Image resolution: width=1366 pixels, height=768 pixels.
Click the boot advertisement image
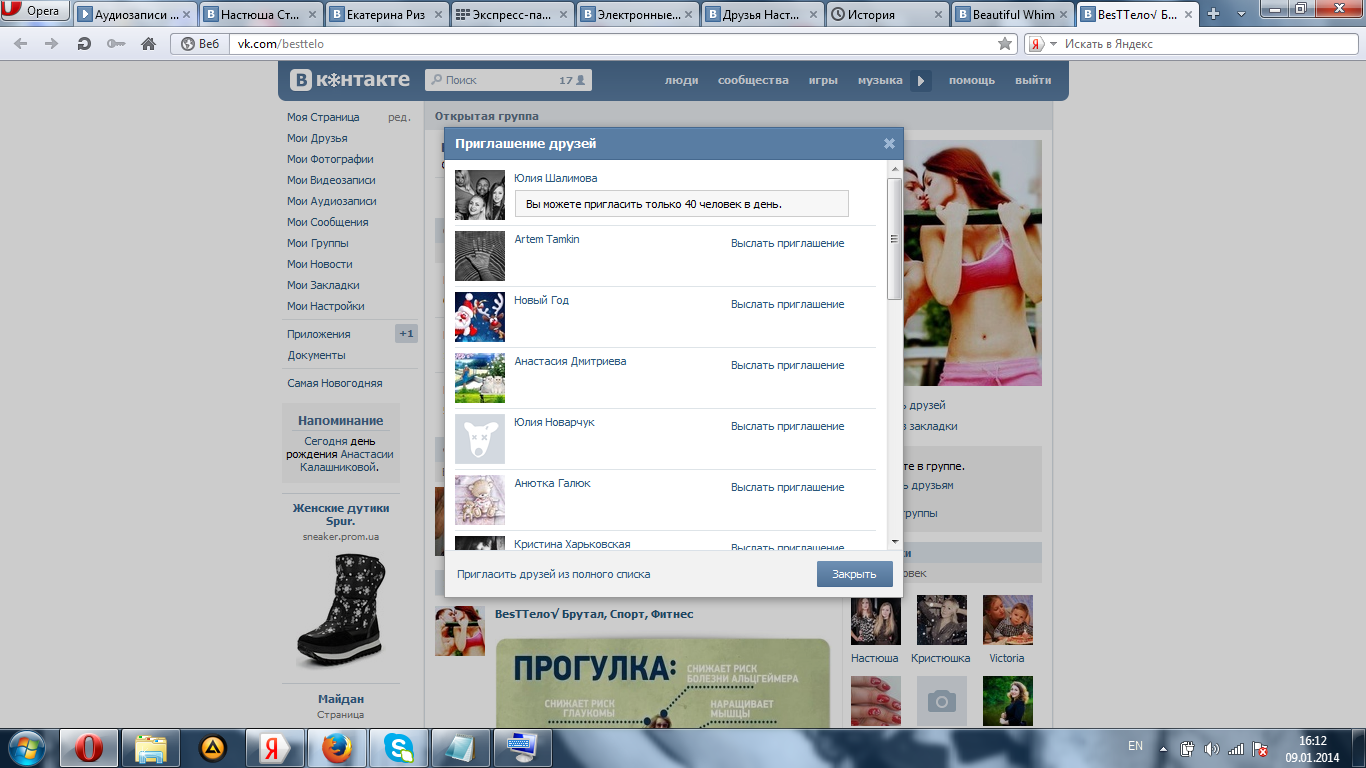(x=341, y=610)
